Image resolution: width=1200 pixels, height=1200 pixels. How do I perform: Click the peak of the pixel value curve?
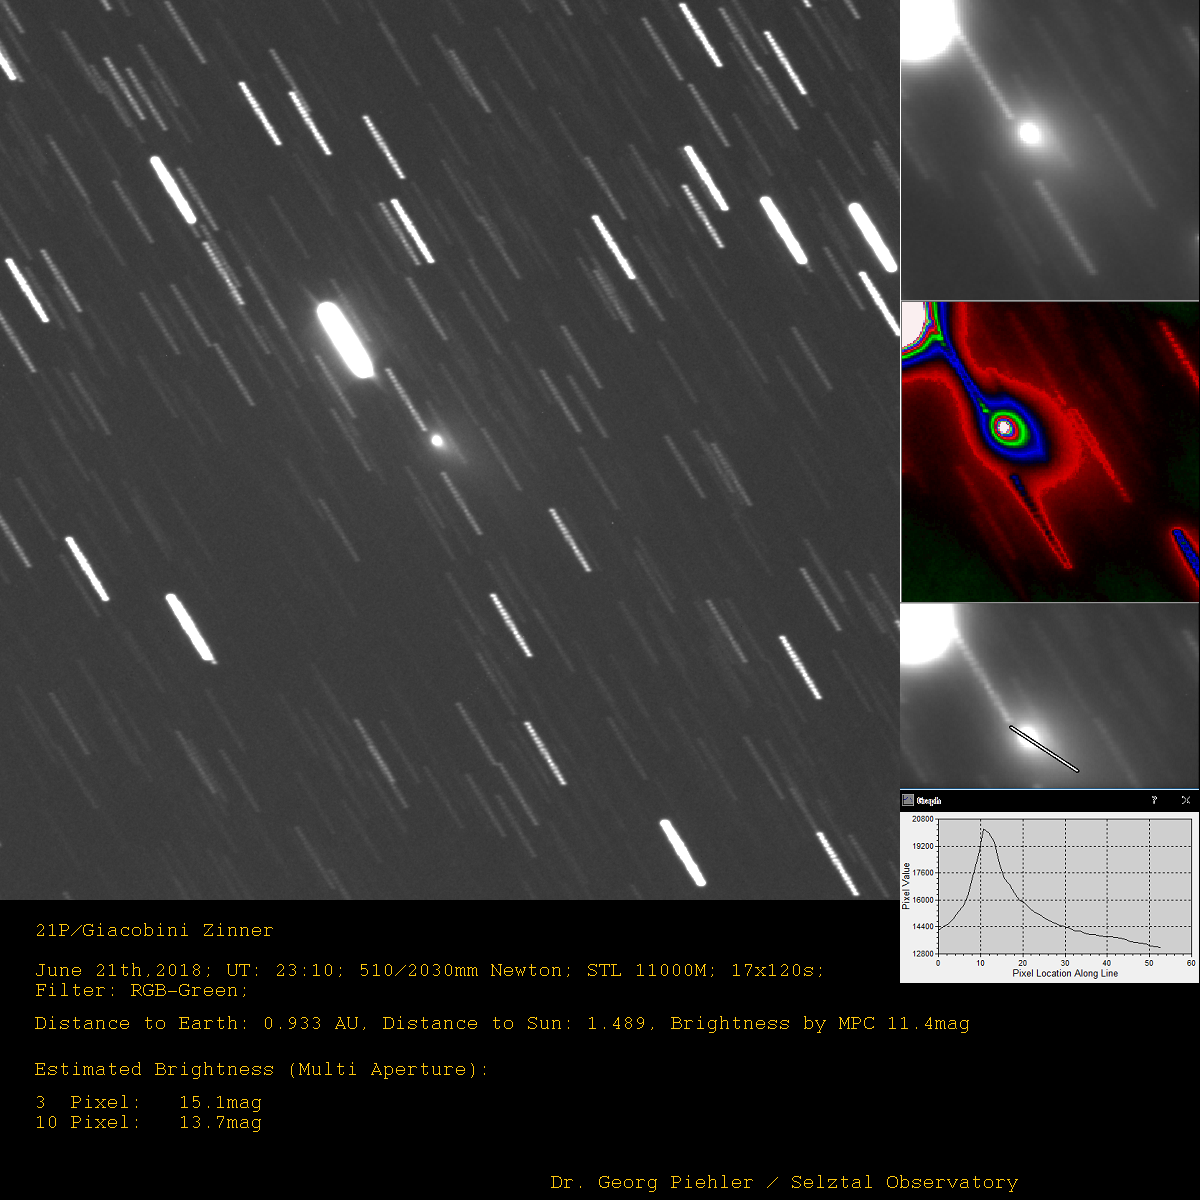click(x=984, y=830)
